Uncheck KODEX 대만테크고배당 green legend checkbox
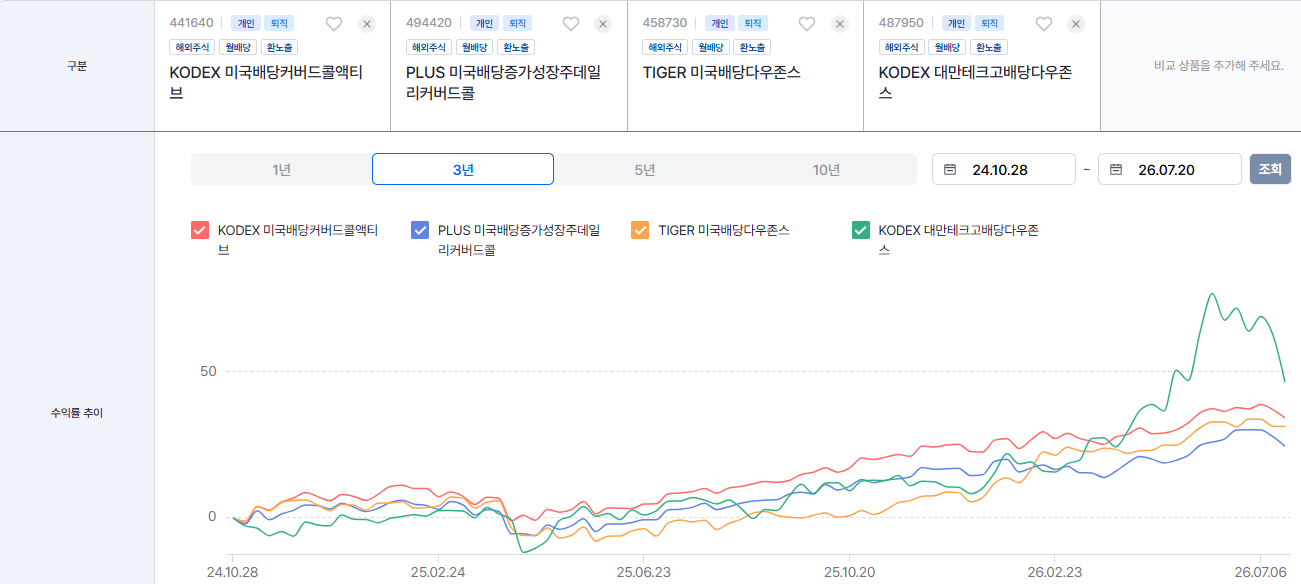Viewport: 1301px width, 584px height. [860, 230]
